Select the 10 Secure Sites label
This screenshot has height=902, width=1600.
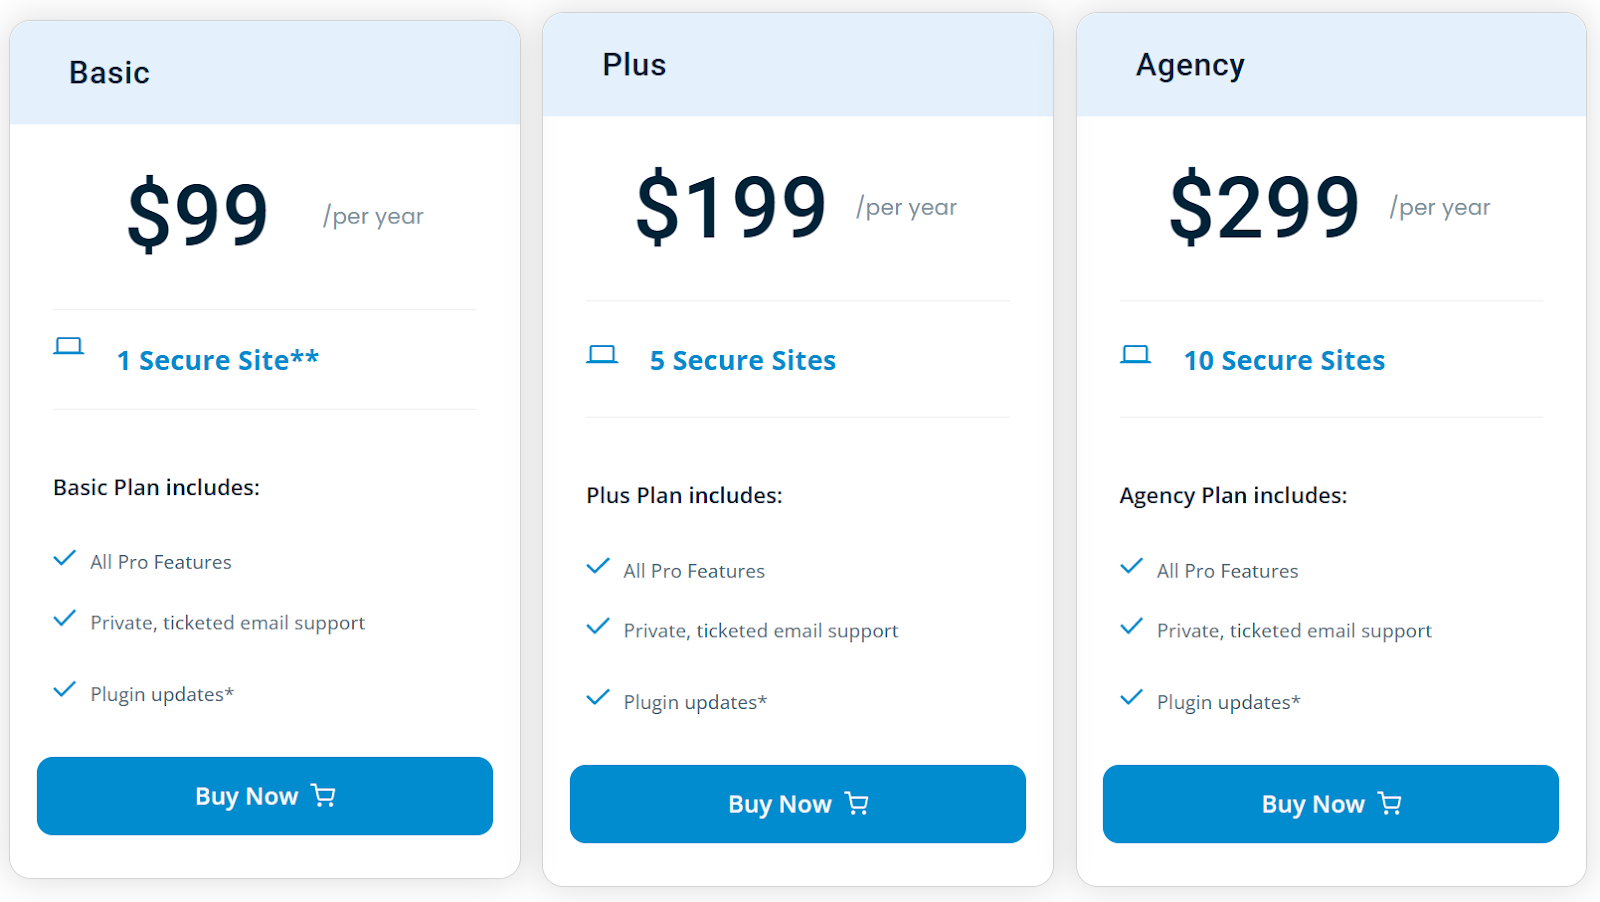tap(1284, 360)
